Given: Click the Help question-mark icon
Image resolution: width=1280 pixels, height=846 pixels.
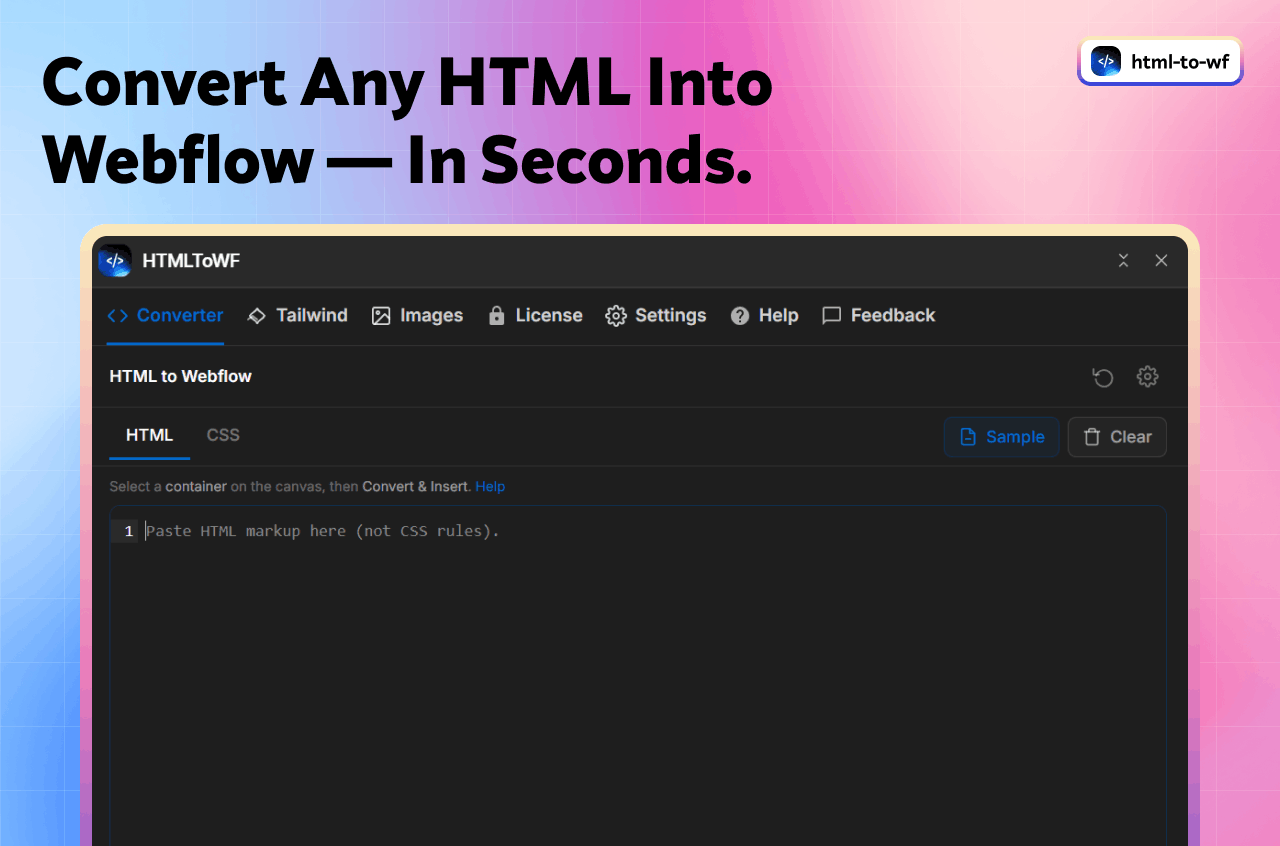Looking at the screenshot, I should coord(738,315).
